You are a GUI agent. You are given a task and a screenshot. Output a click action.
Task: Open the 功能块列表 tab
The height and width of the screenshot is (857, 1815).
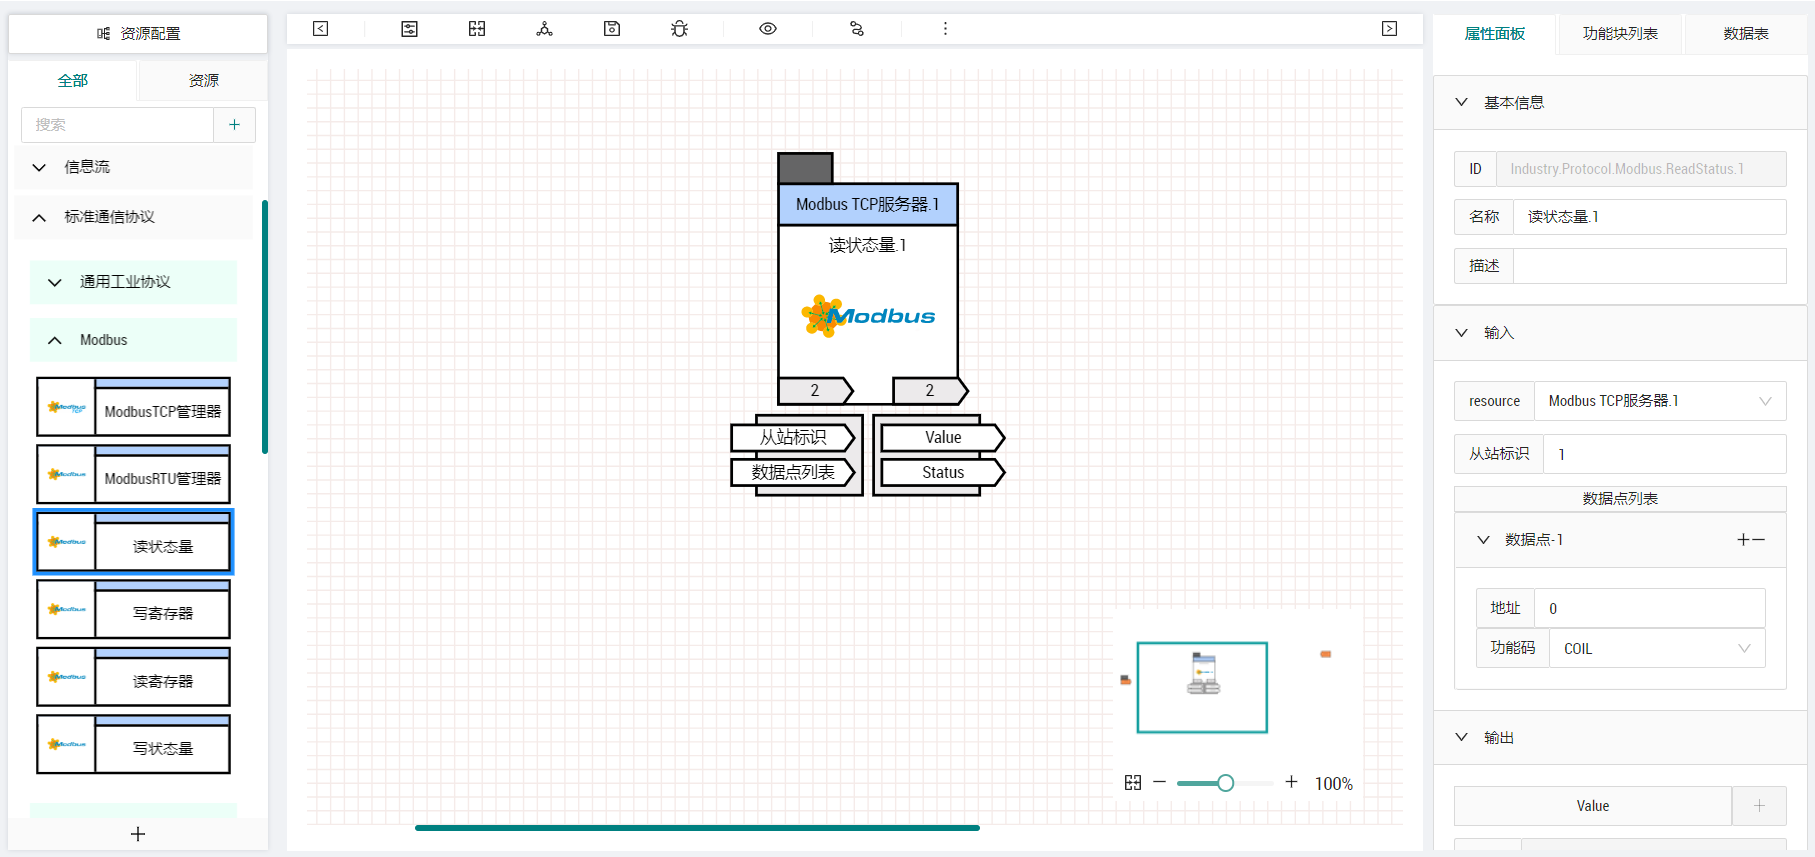point(1620,34)
